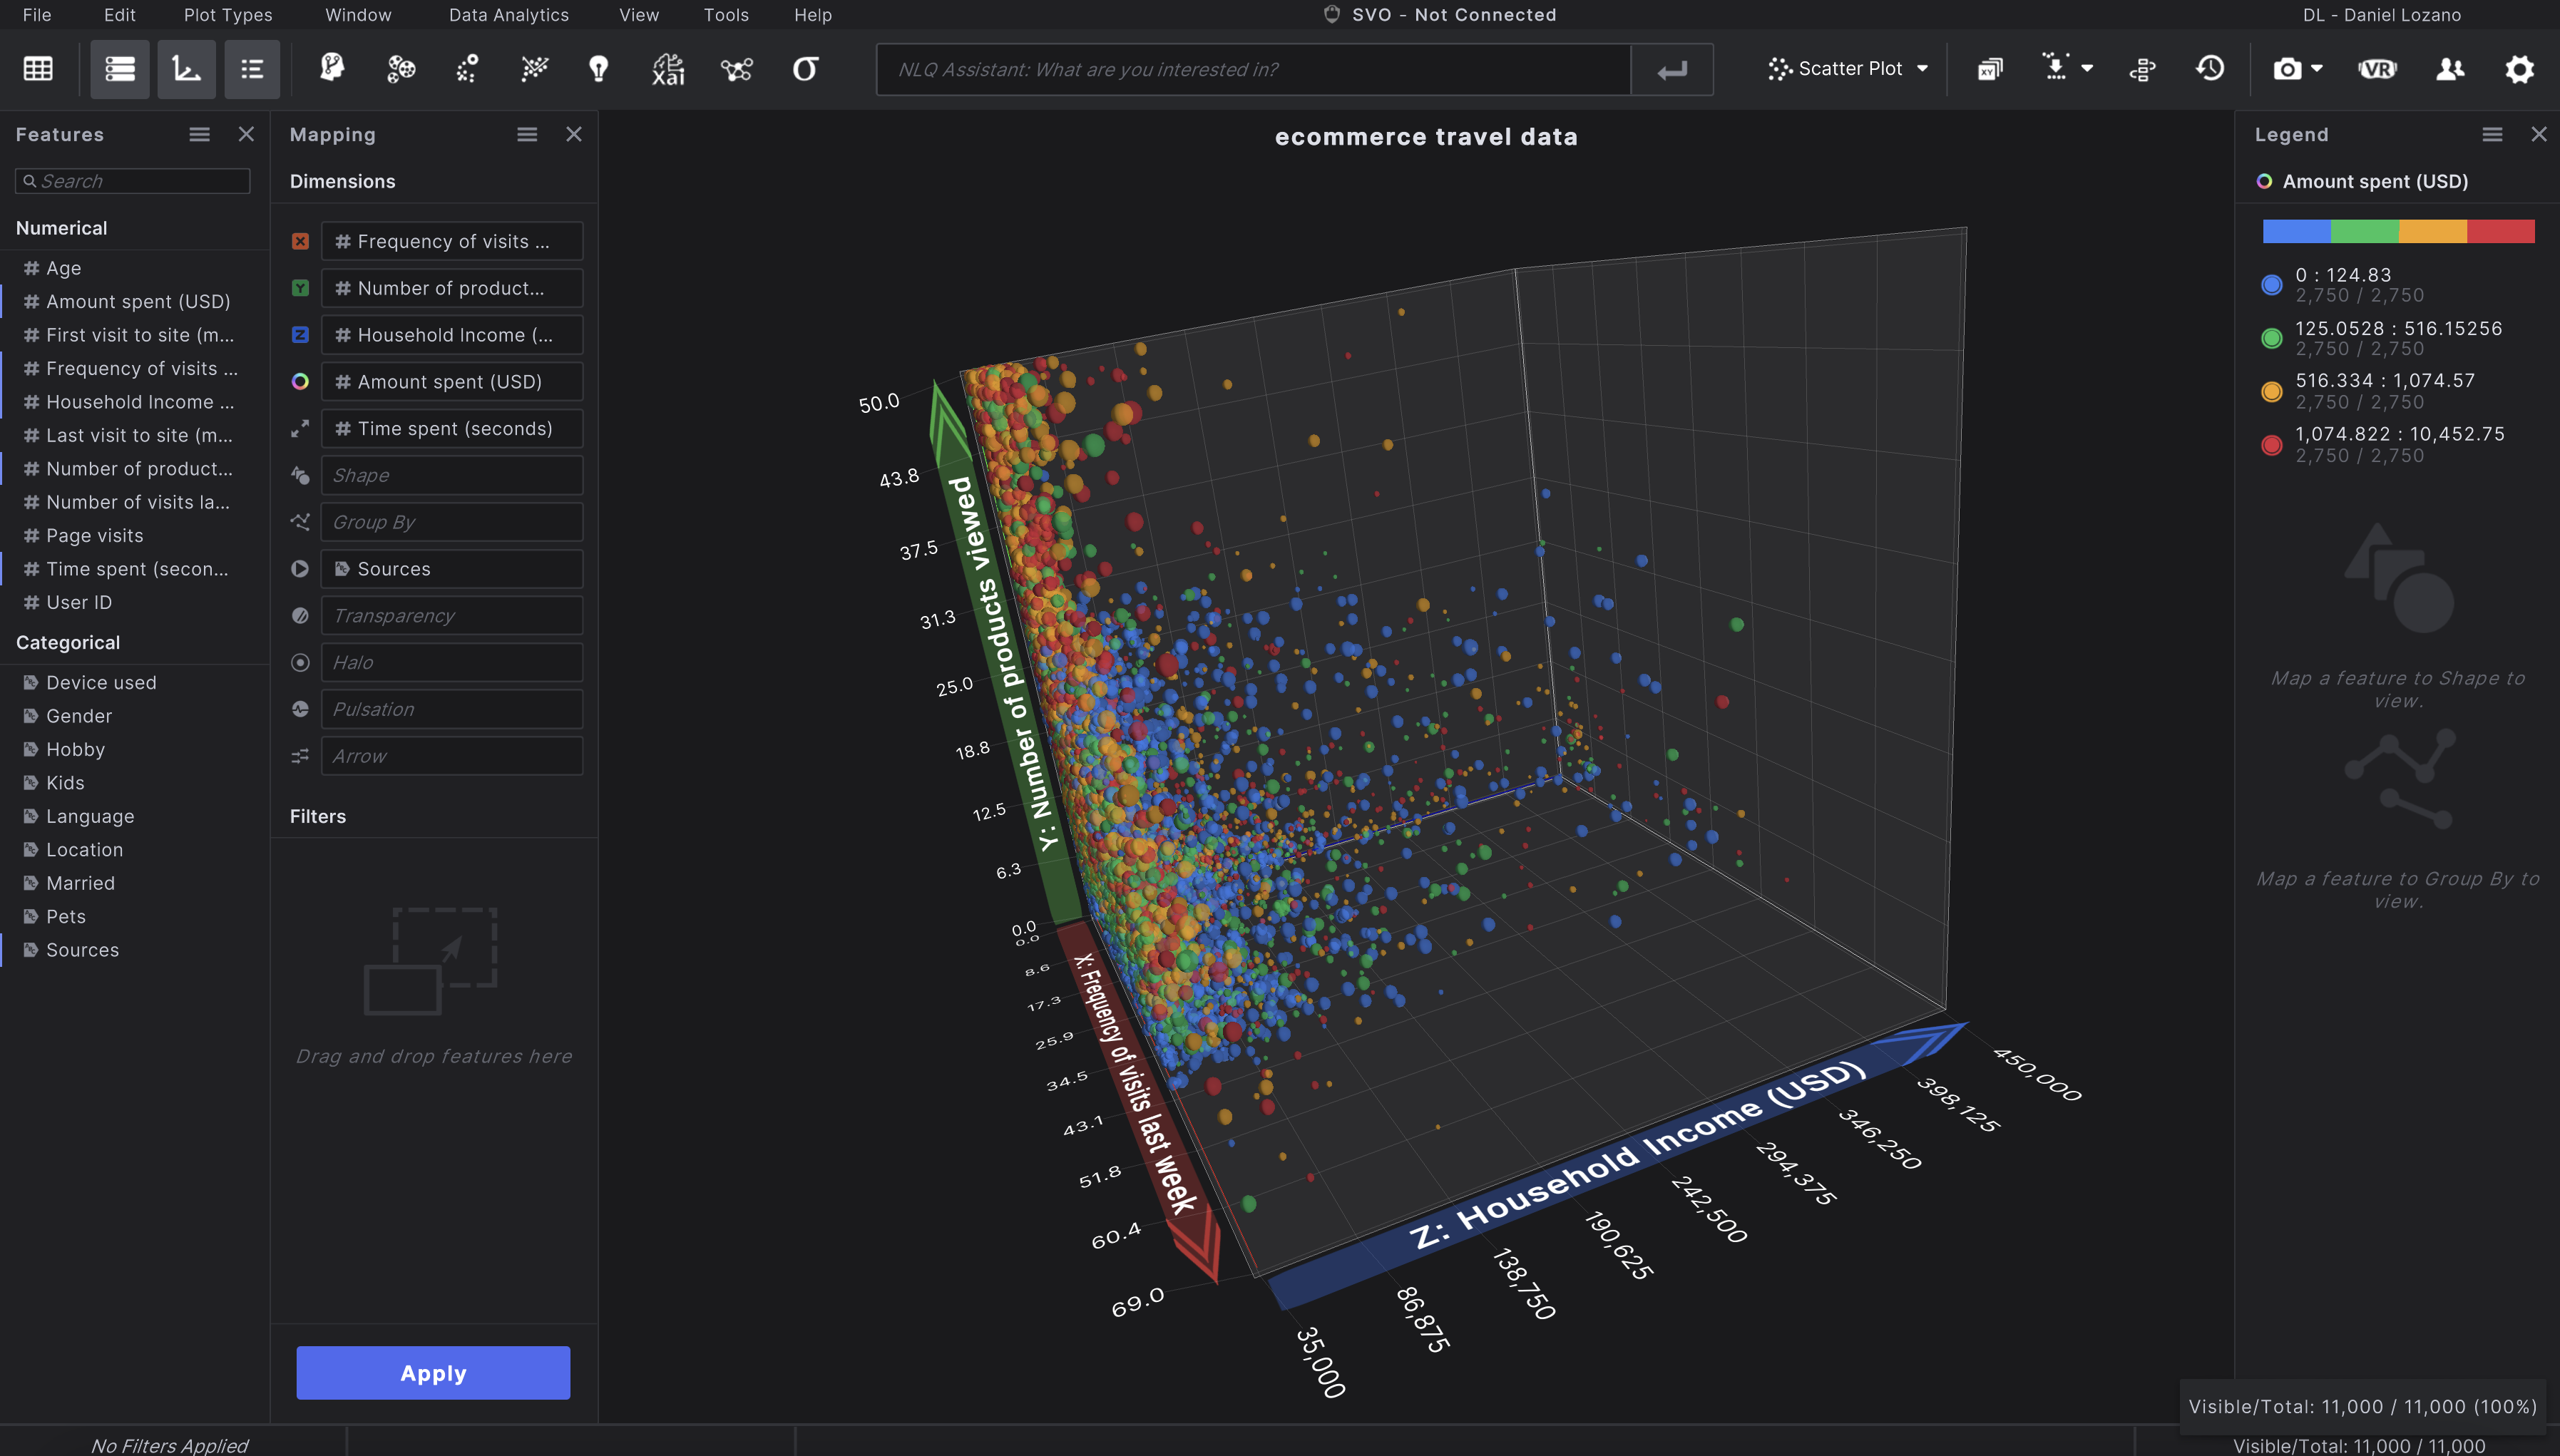The image size is (2560, 1456).
Task: Open the version history tool
Action: point(2210,69)
